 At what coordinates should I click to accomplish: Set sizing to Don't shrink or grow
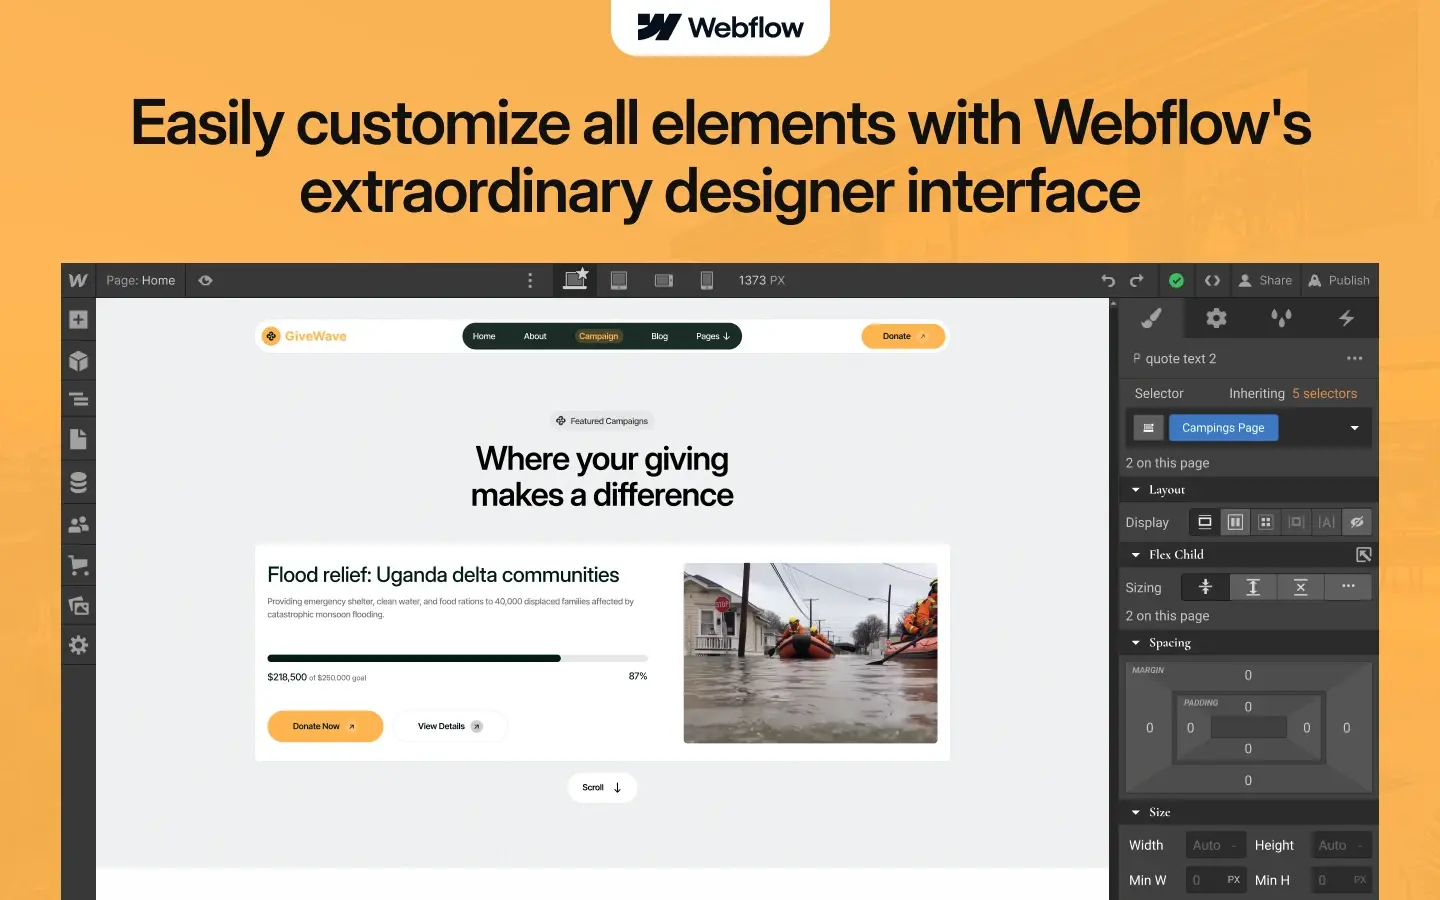(1300, 587)
